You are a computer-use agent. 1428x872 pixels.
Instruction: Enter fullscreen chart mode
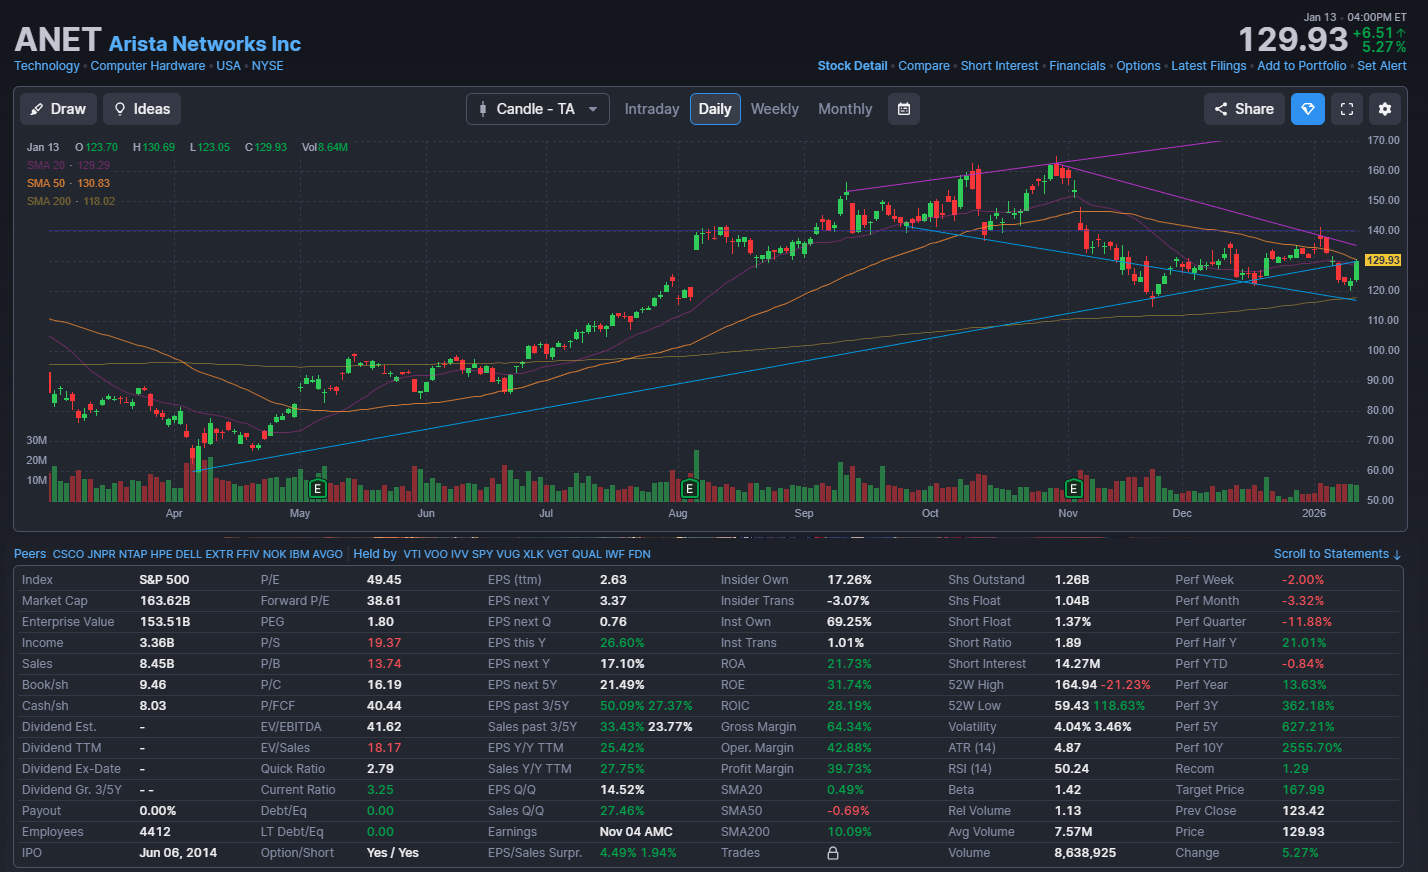pos(1347,109)
